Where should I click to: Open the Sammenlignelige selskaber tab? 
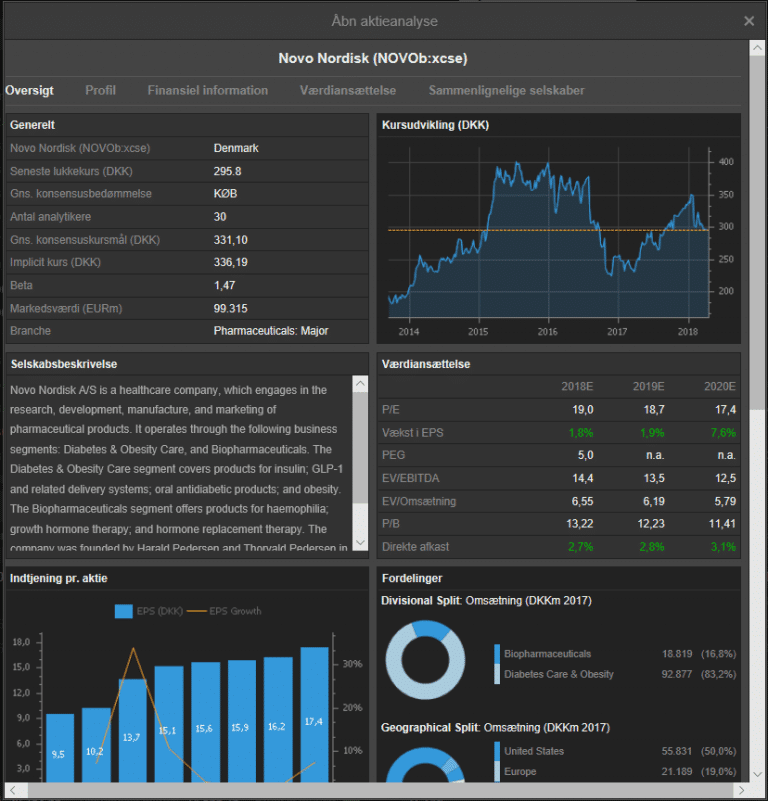point(506,90)
